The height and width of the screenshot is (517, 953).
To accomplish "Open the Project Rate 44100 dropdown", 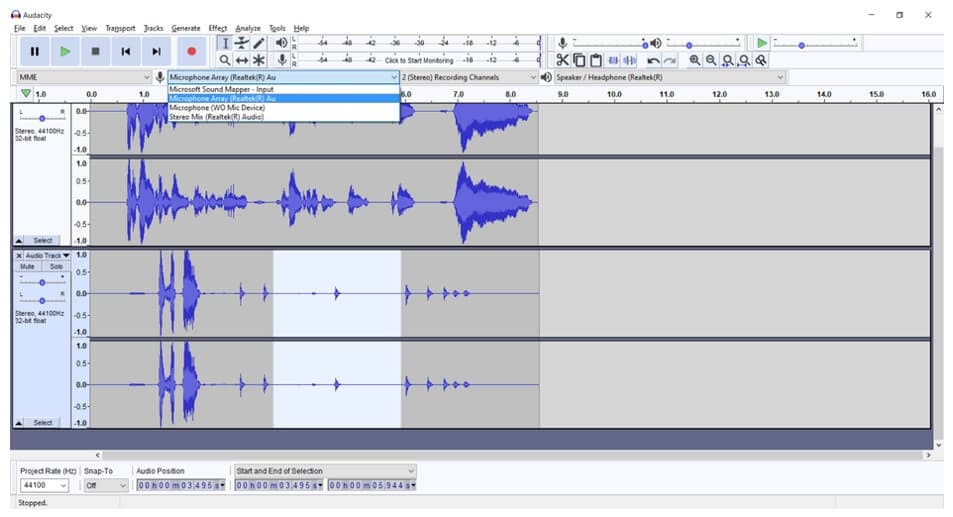I will (44, 485).
